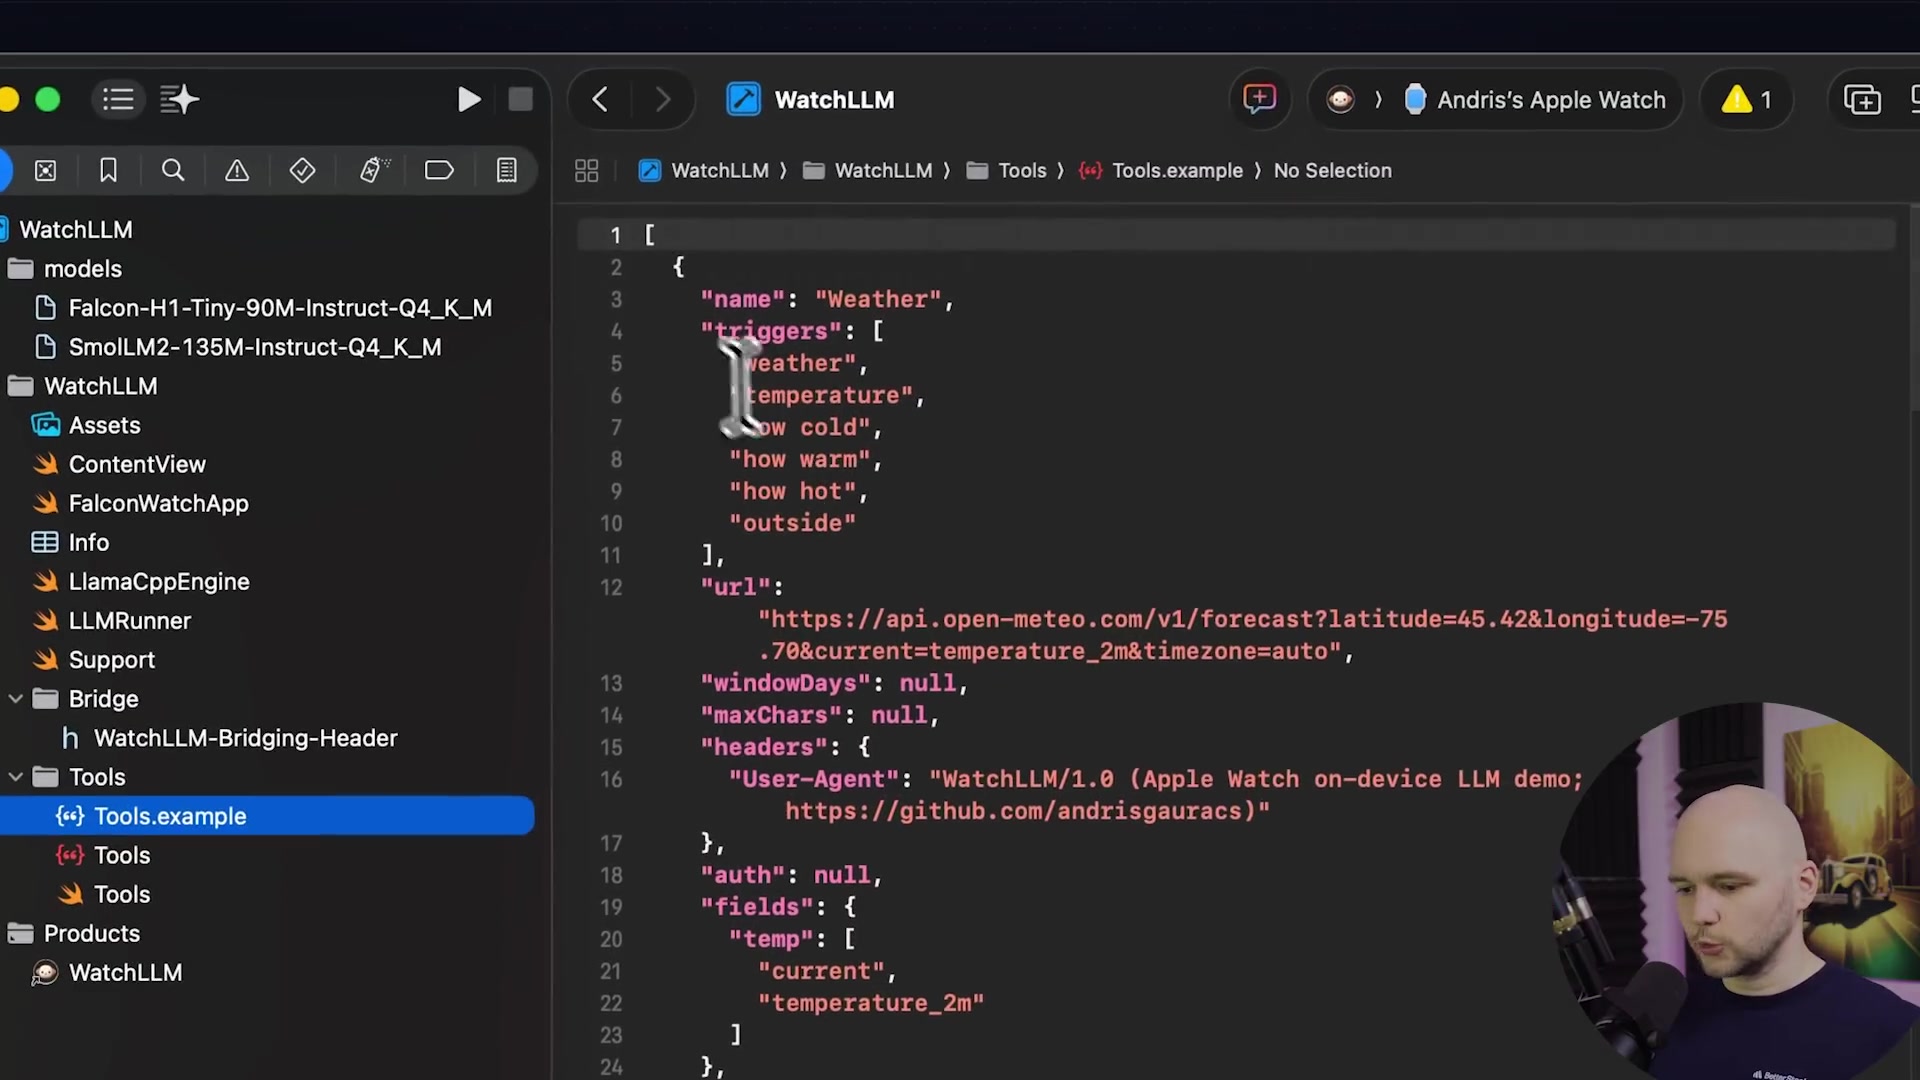Viewport: 1920px width, 1080px height.
Task: Go forward in editor history
Action: click(662, 100)
